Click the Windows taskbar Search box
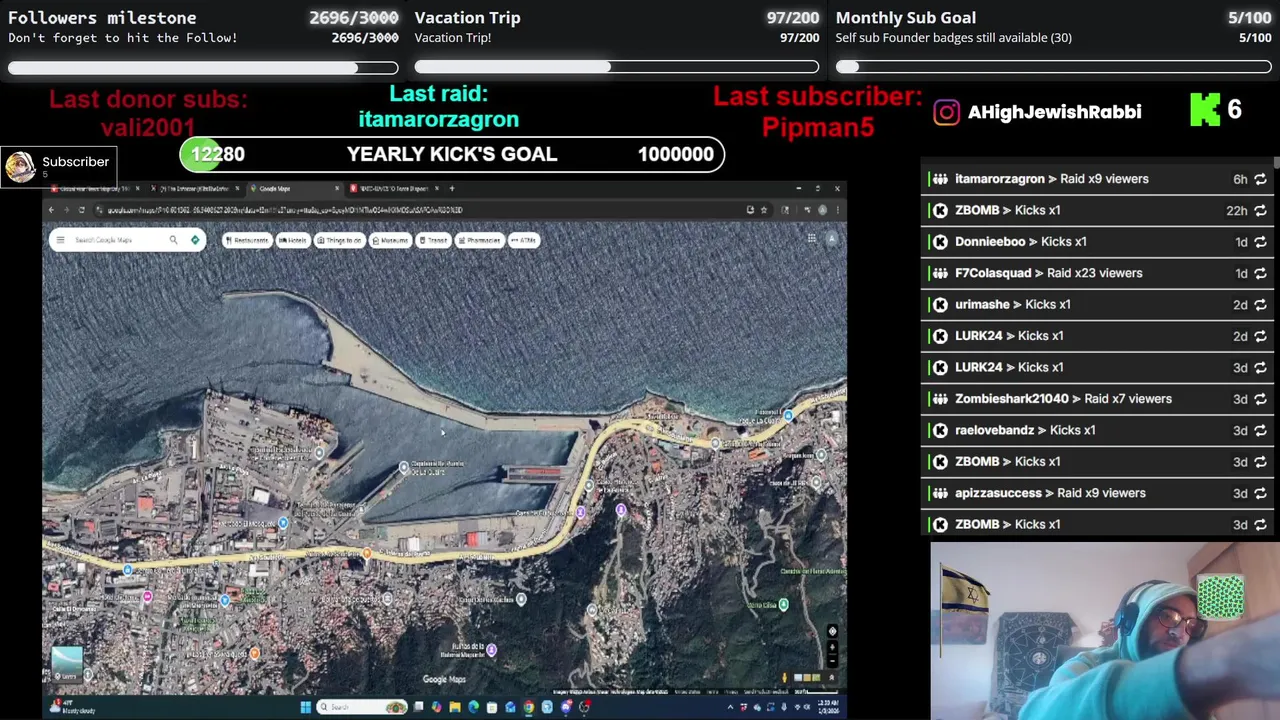Image resolution: width=1280 pixels, height=720 pixels. coord(362,707)
